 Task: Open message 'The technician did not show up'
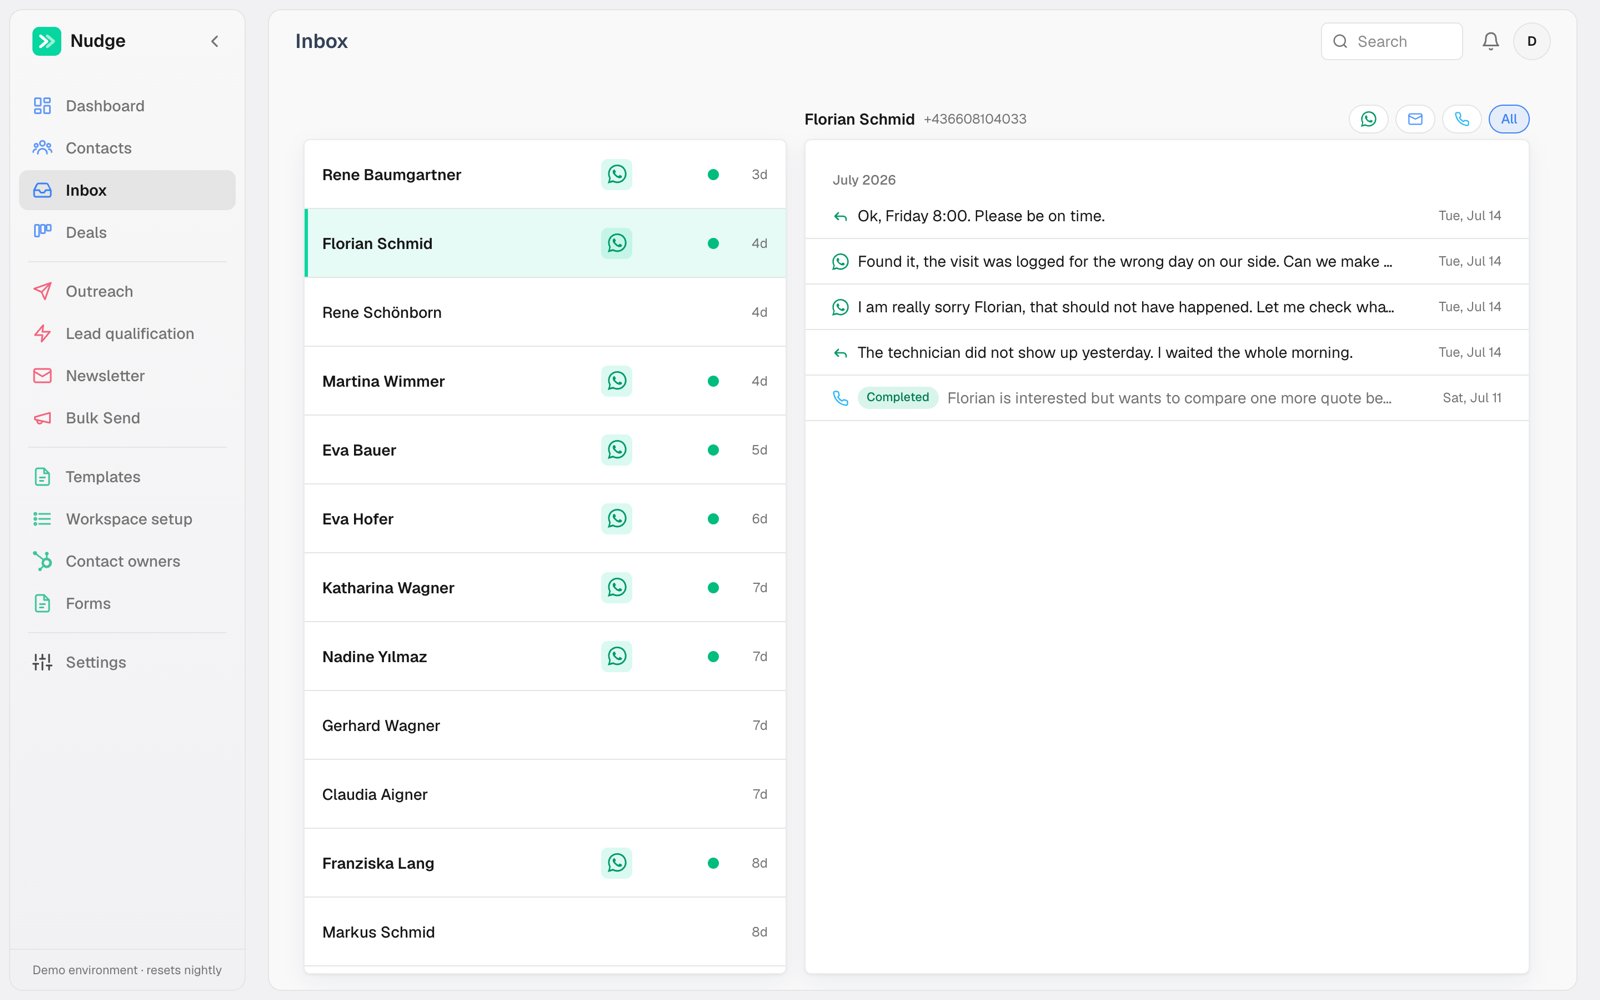point(1167,353)
